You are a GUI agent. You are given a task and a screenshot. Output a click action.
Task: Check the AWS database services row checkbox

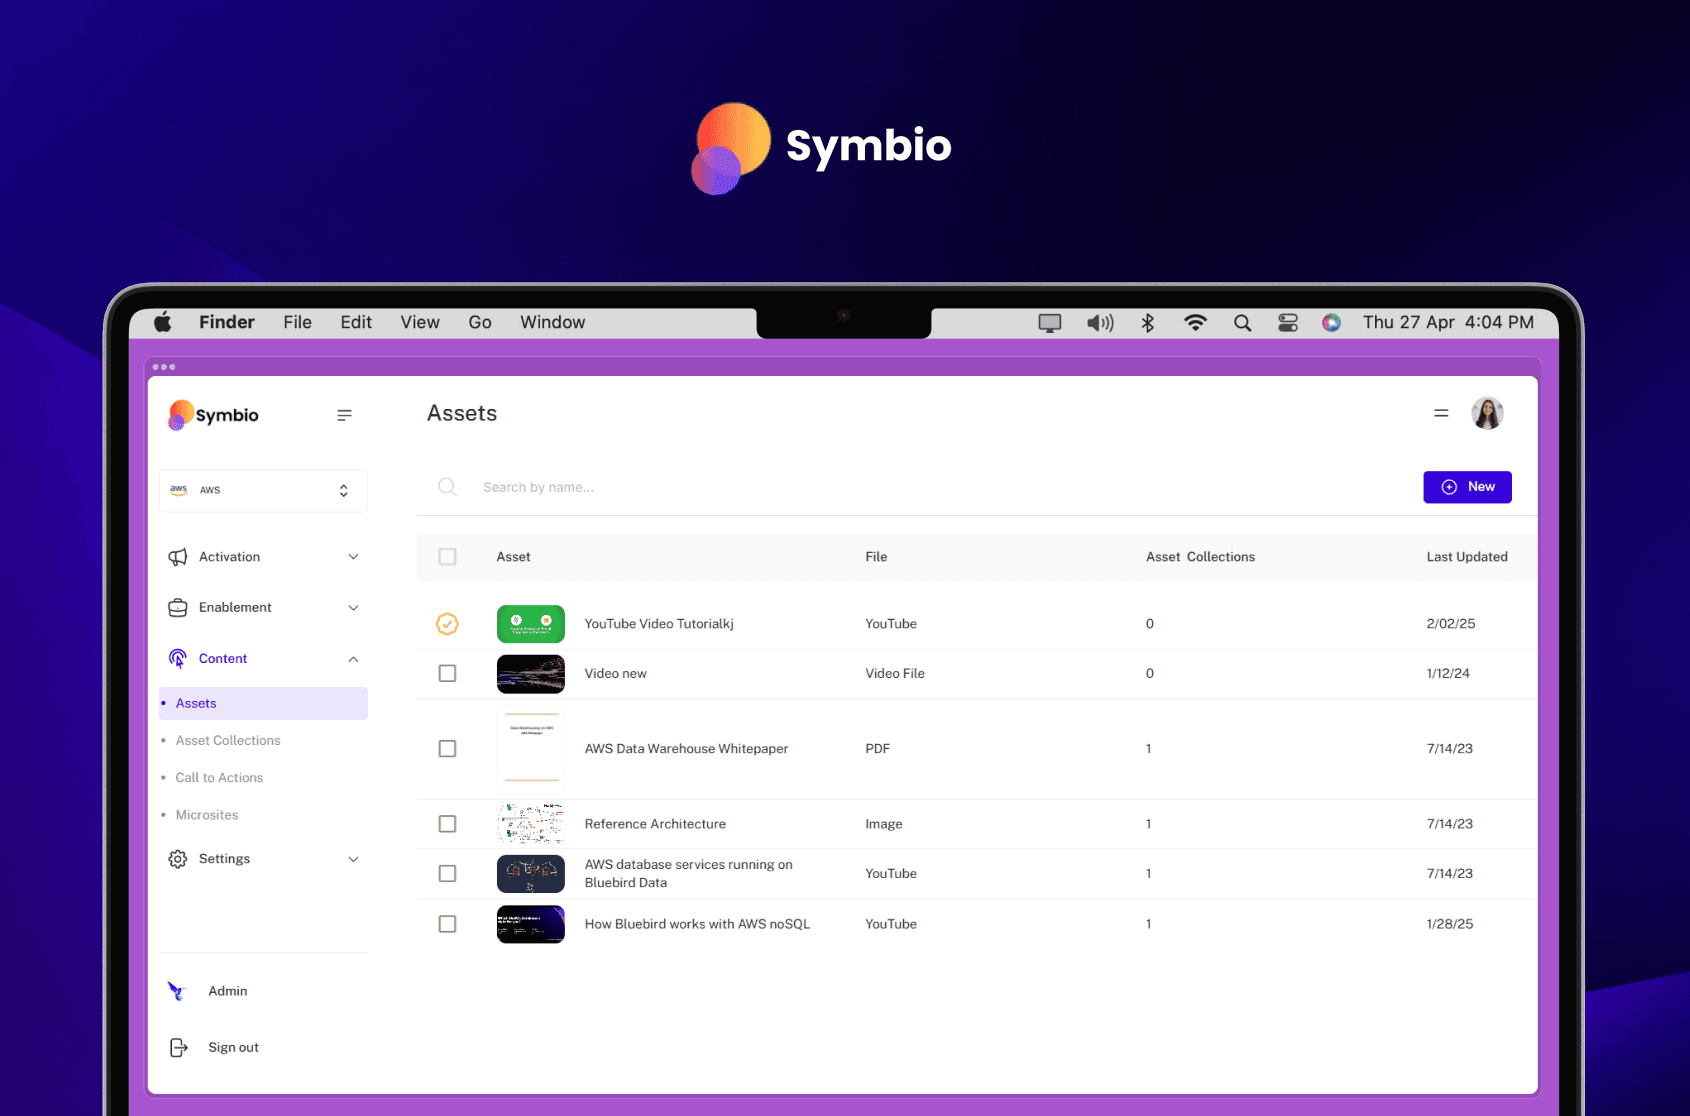click(447, 874)
